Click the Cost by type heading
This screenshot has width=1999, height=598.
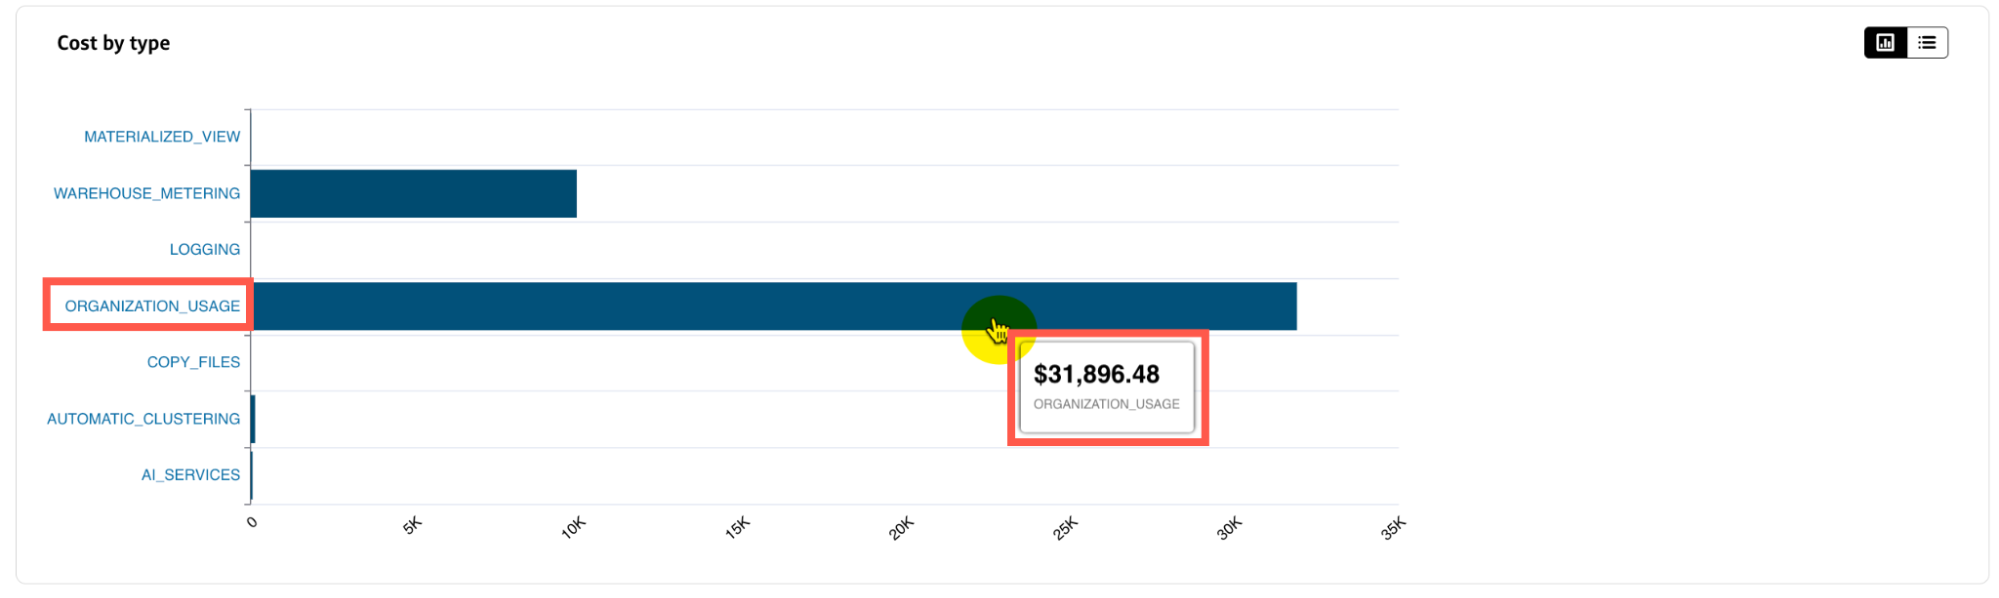pos(113,43)
